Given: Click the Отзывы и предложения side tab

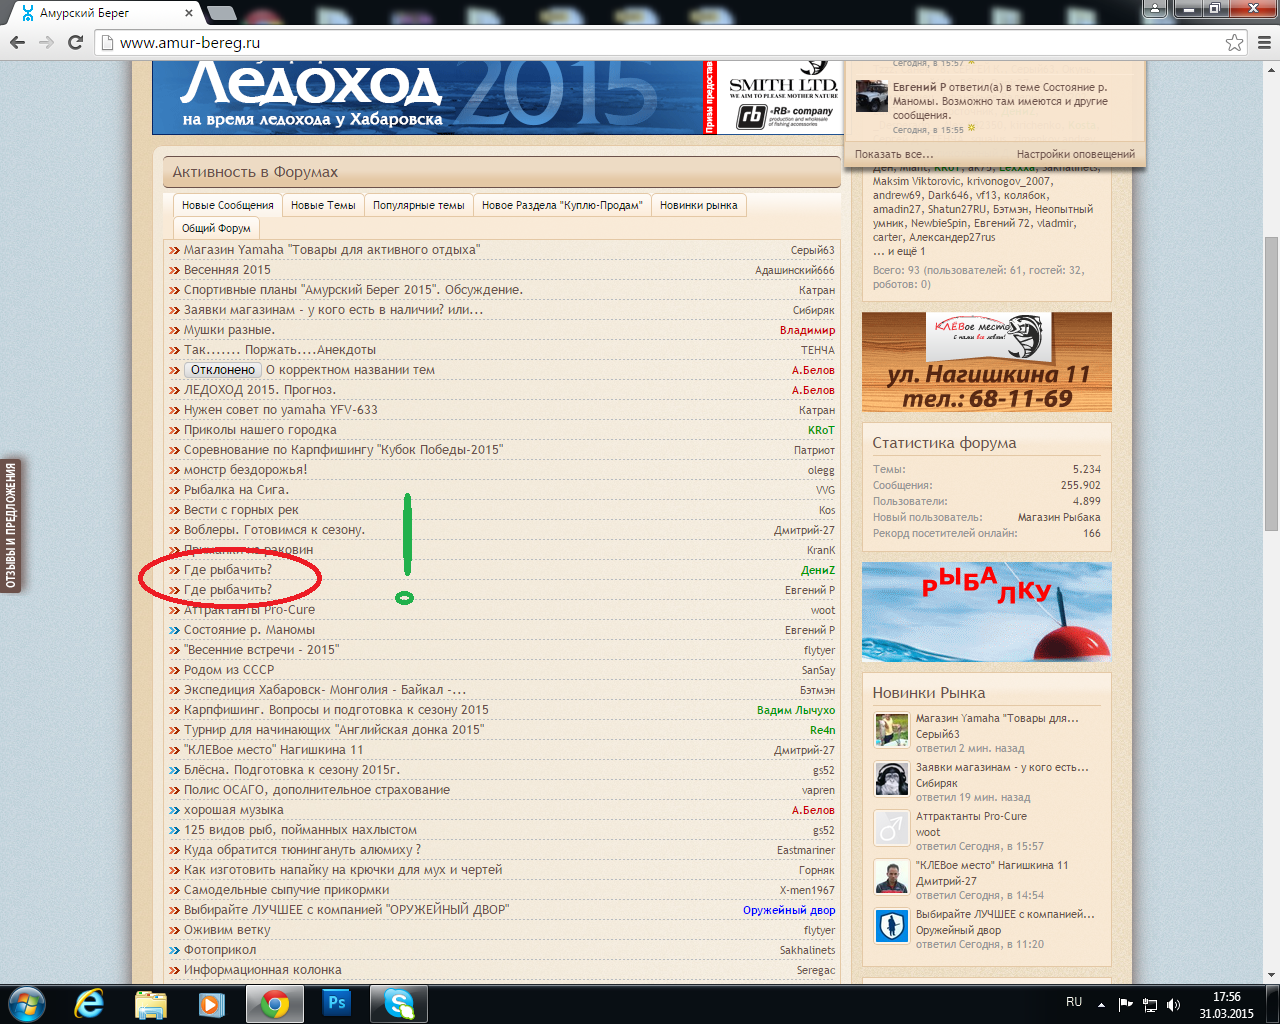Looking at the screenshot, I should pos(11,526).
